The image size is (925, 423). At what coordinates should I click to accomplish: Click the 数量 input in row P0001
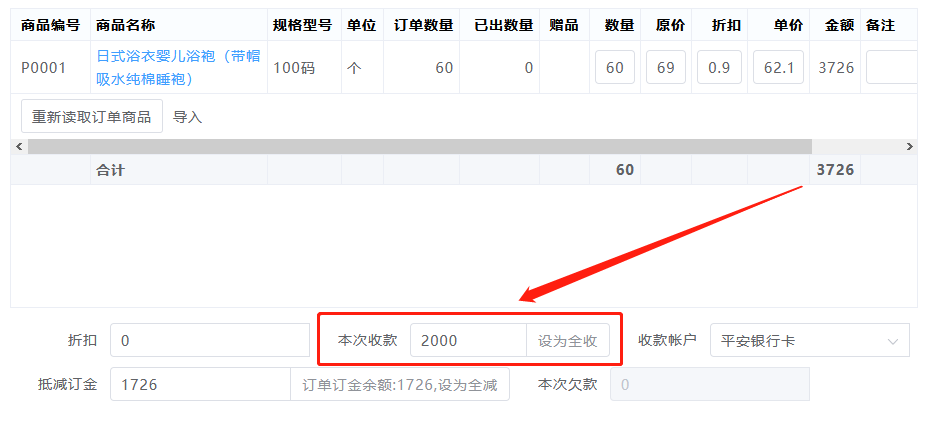pyautogui.click(x=615, y=68)
